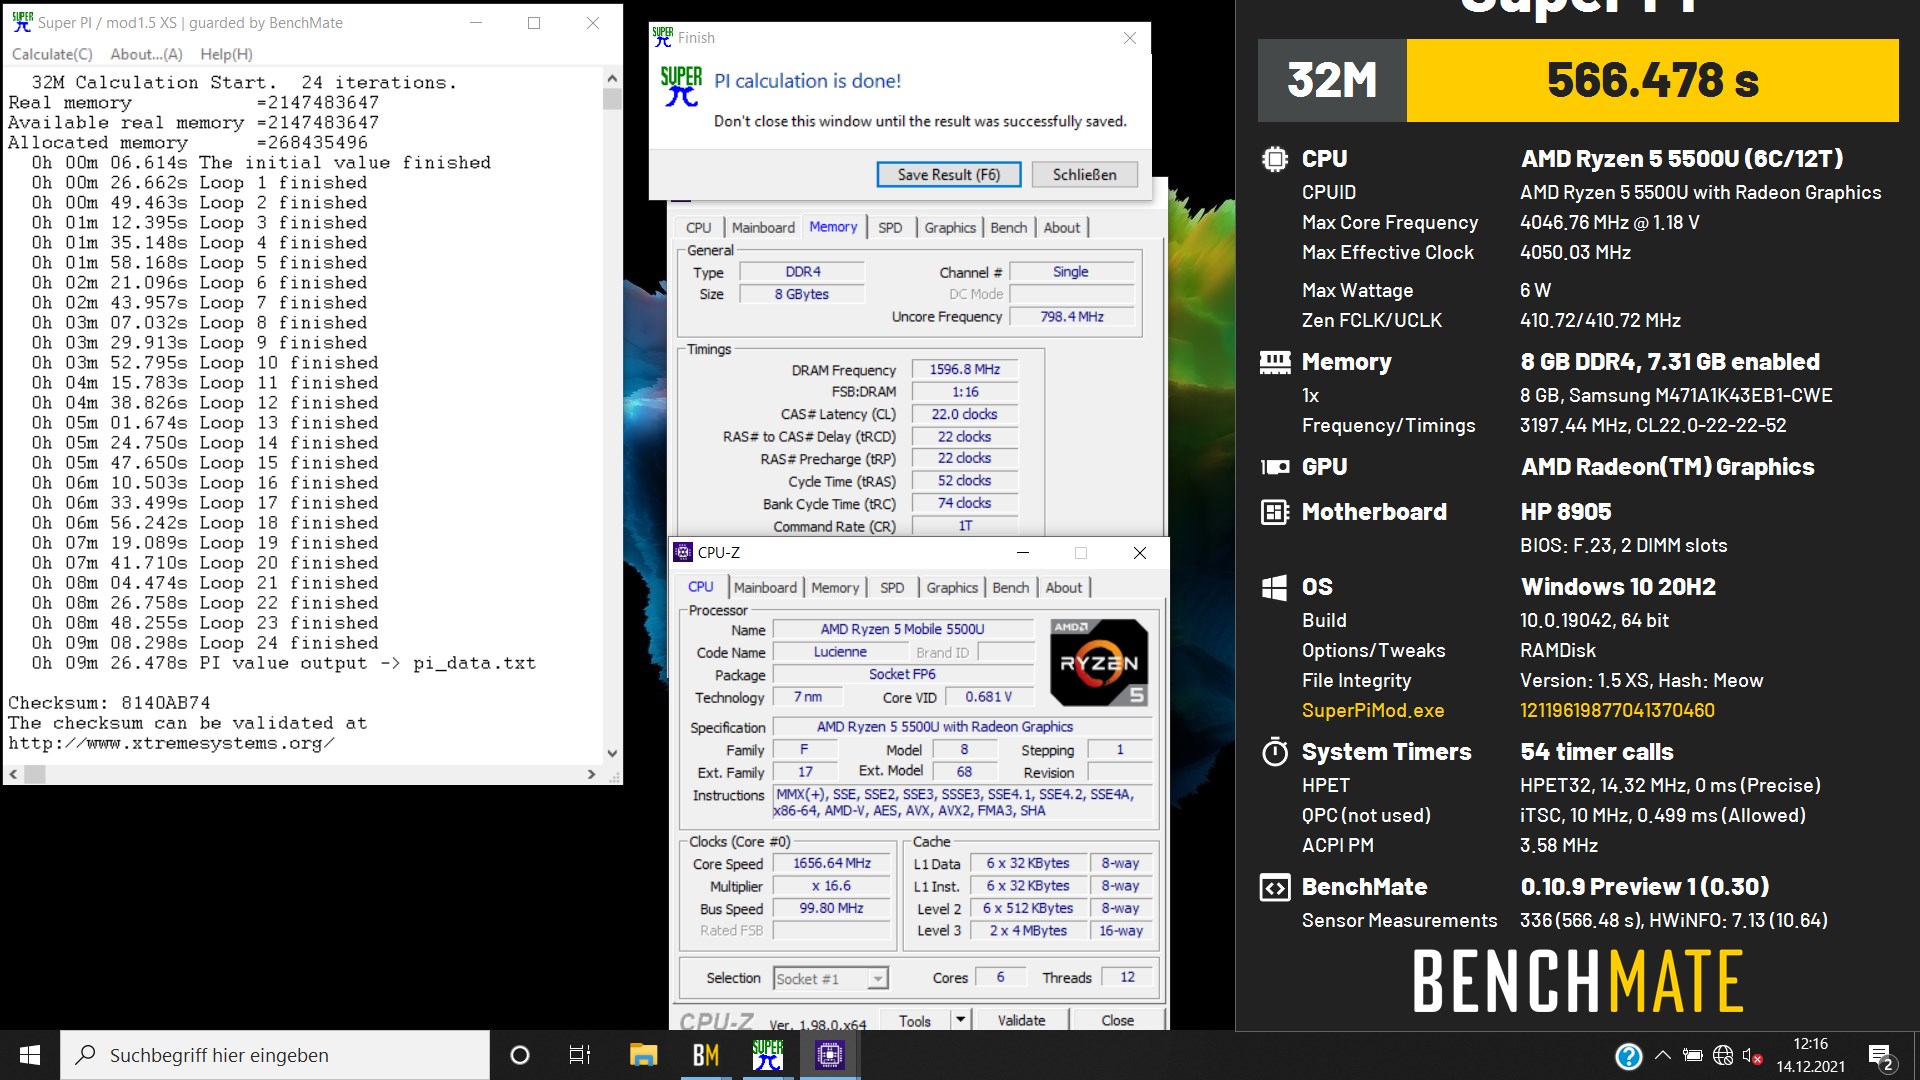Screen dimensions: 1920x1080
Task: Click the Memory module icon in BenchMate panel
Action: coord(1275,362)
